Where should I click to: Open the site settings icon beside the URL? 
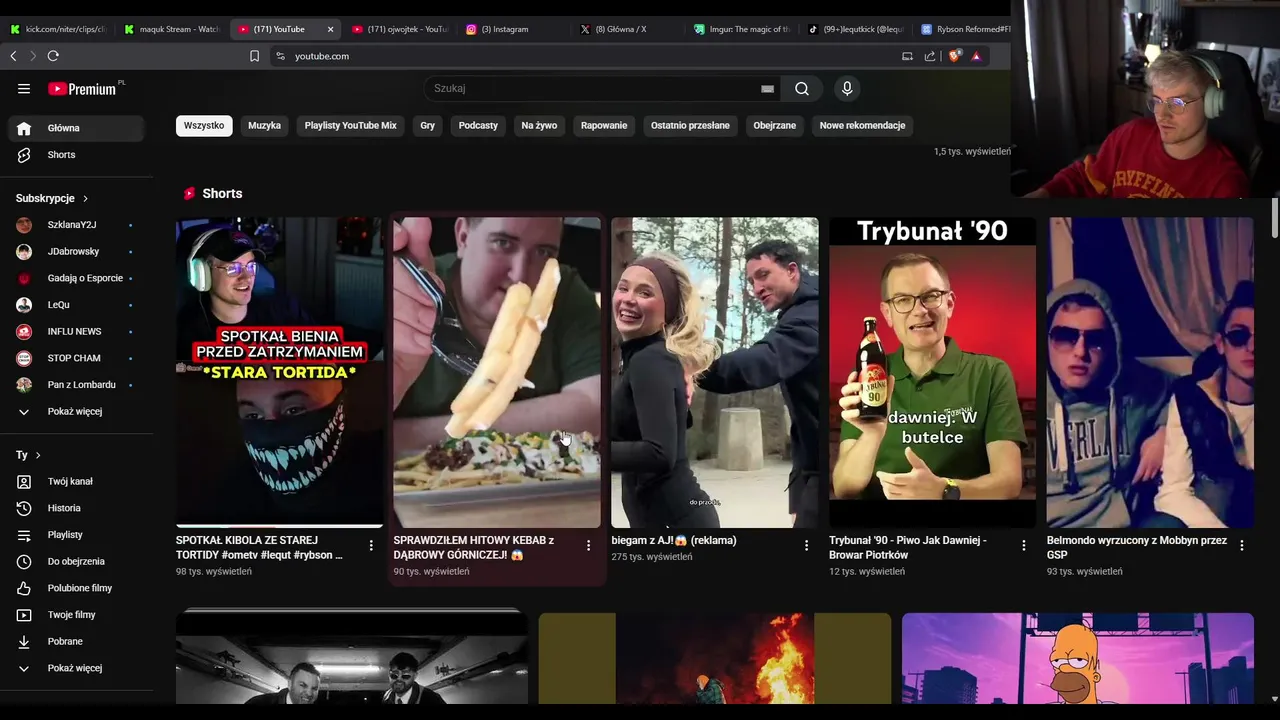coord(280,56)
